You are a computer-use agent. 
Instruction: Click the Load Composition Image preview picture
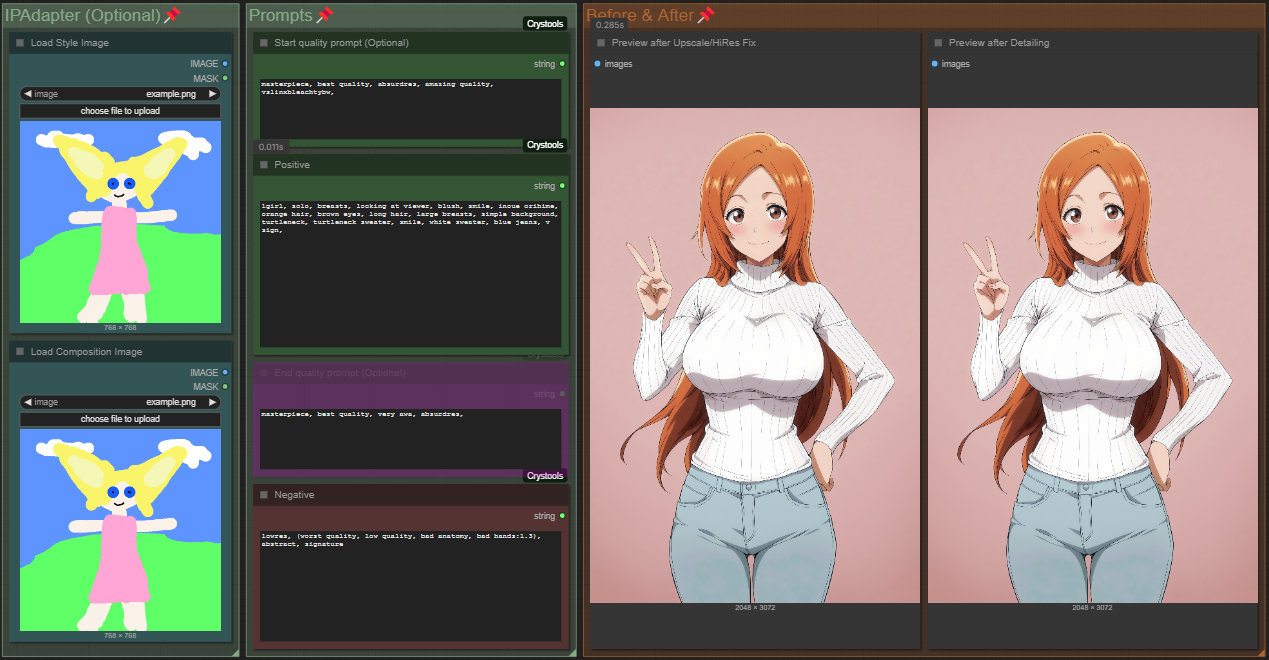click(120, 530)
